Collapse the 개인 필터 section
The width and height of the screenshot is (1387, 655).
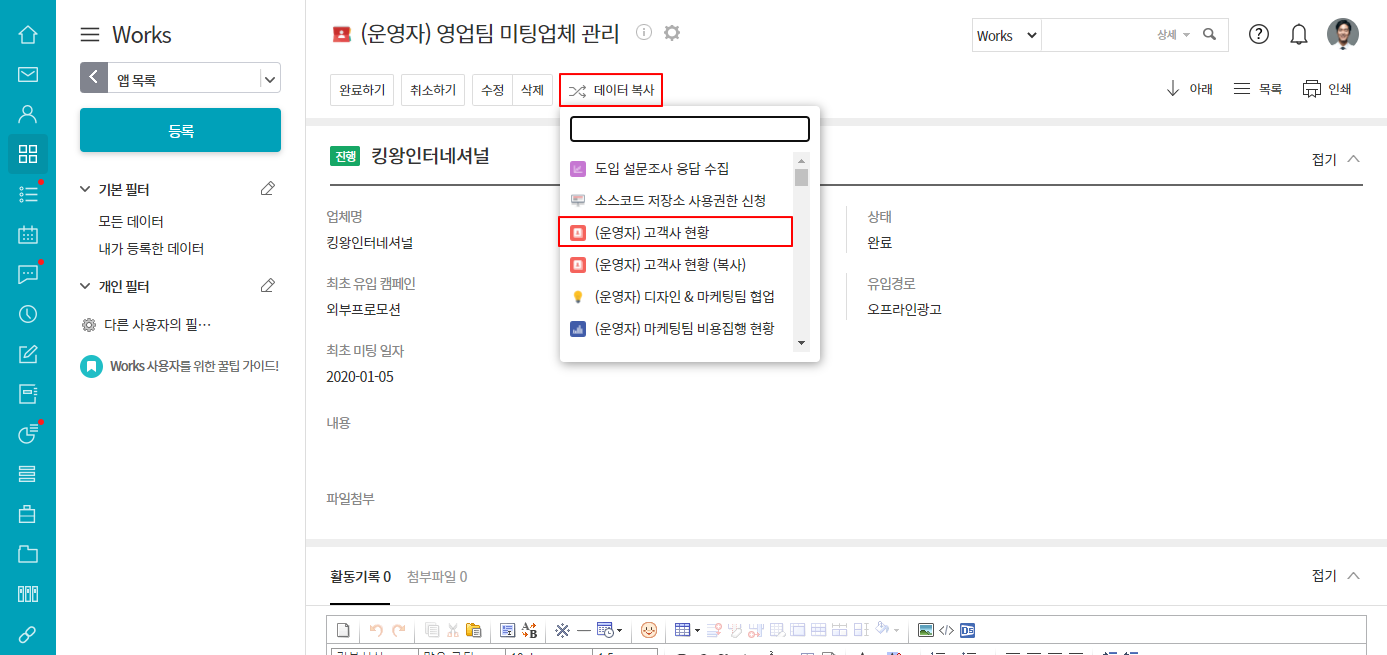85,287
